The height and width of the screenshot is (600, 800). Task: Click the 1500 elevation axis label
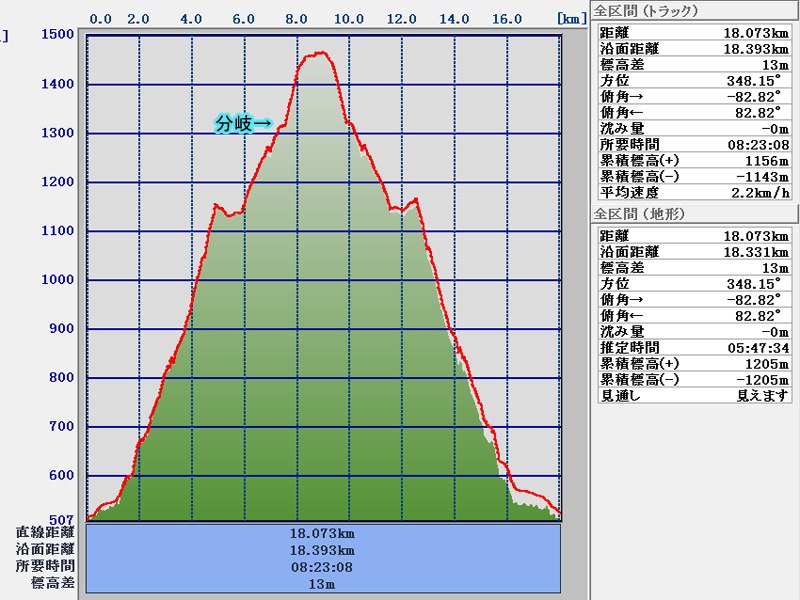(59, 34)
